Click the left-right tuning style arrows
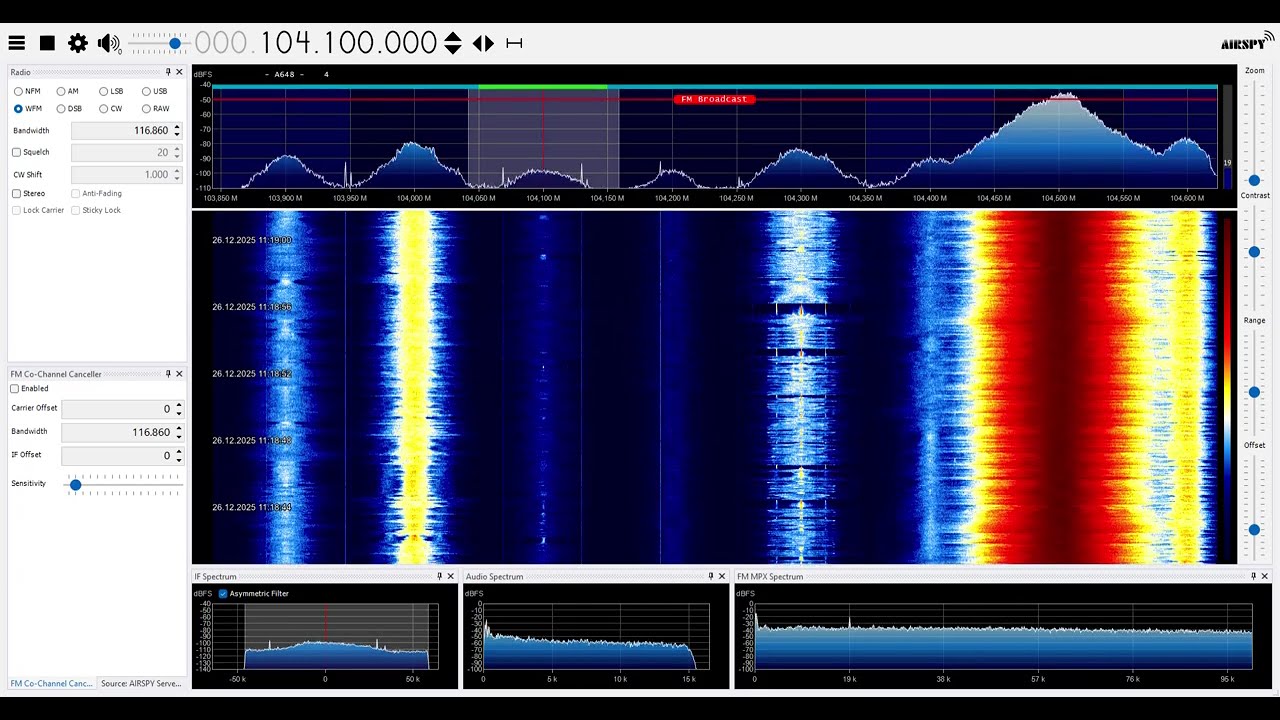The image size is (1280, 720). tap(483, 43)
